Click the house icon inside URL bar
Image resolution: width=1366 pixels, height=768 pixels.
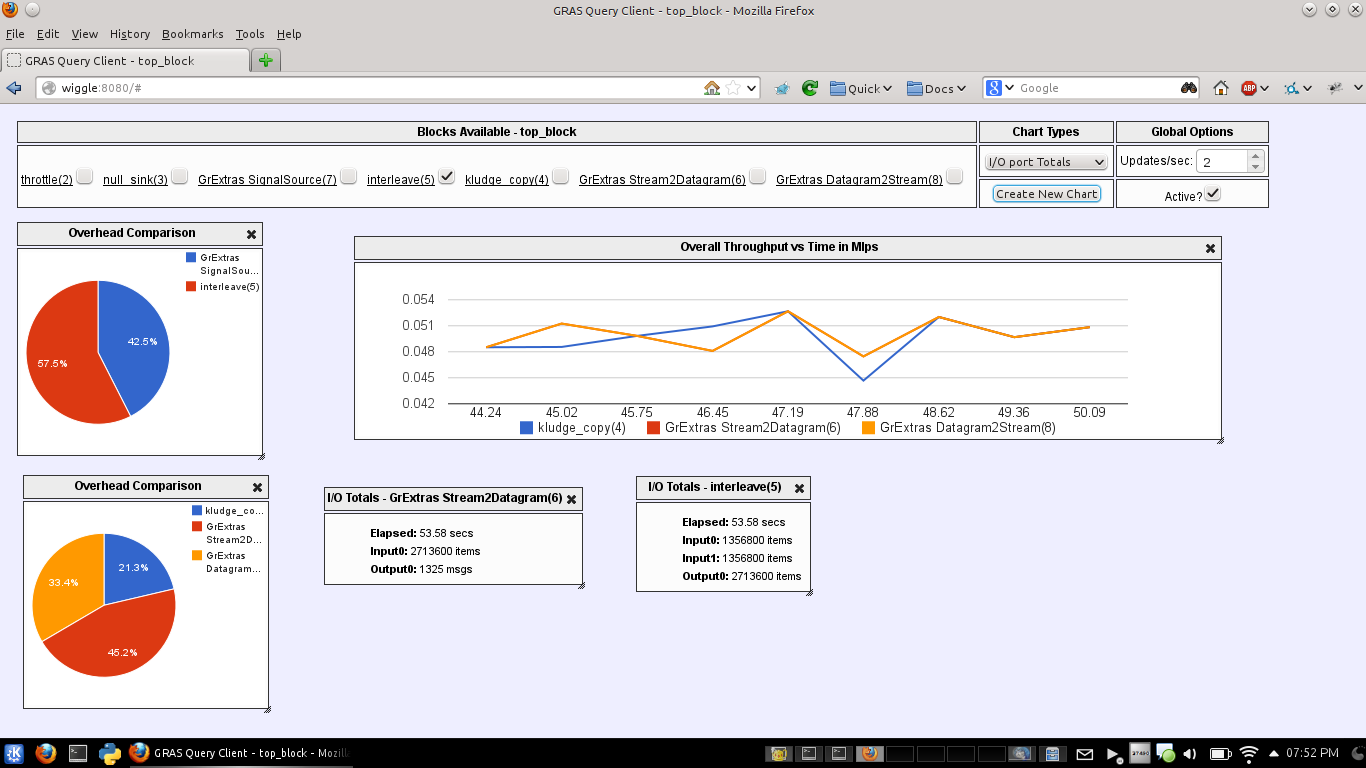pyautogui.click(x=712, y=88)
